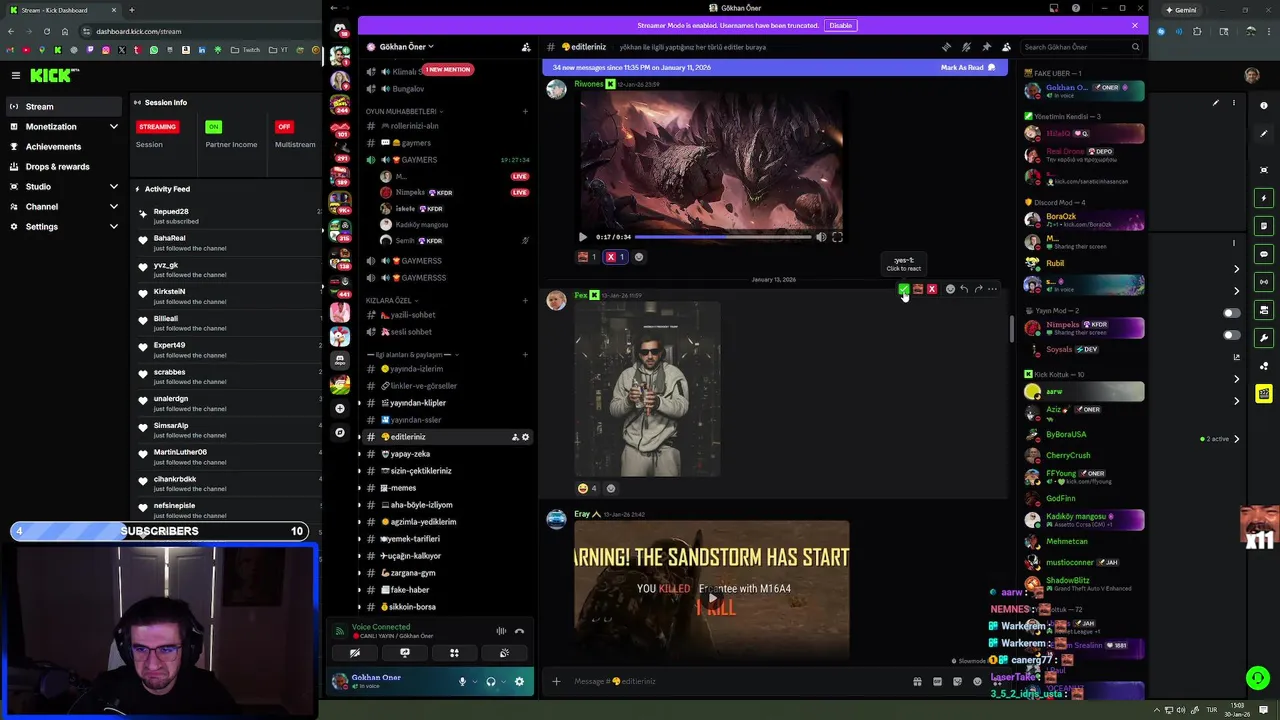Turn on camera in voice panel
Screen dimensions: 1280x720
(x=355, y=653)
